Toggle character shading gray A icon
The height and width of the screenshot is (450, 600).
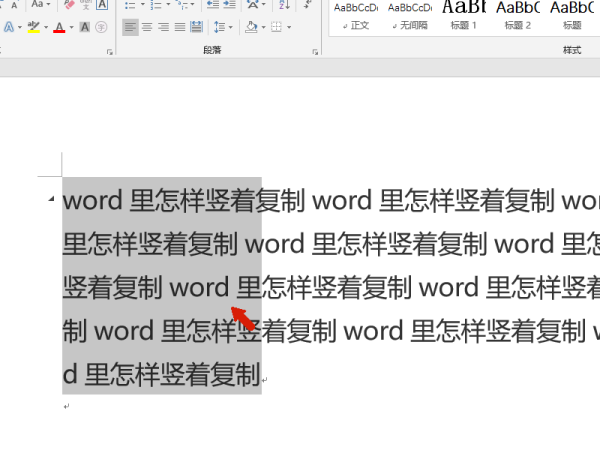[85, 27]
